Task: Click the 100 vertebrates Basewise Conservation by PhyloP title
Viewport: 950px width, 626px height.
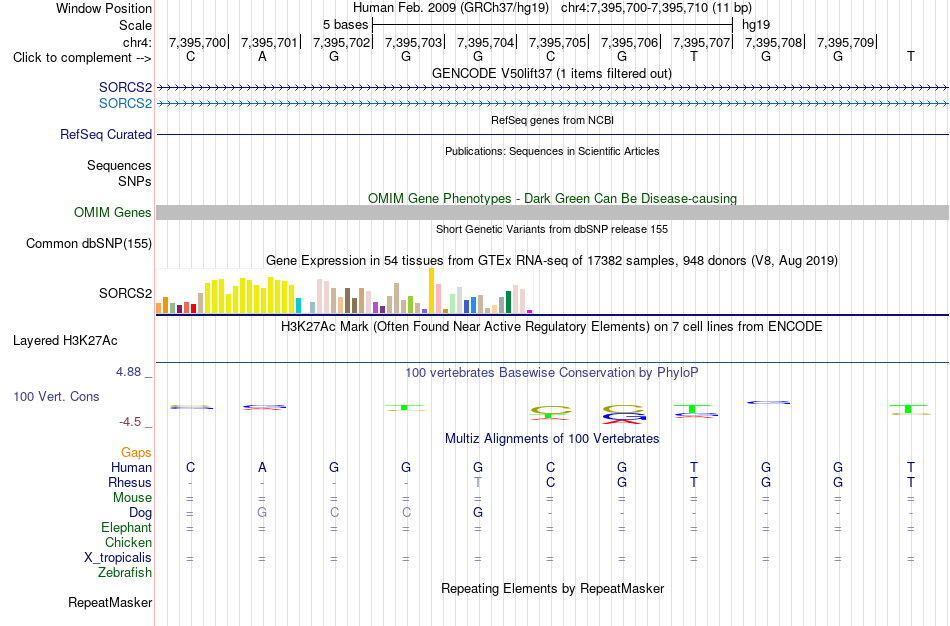Action: click(551, 372)
